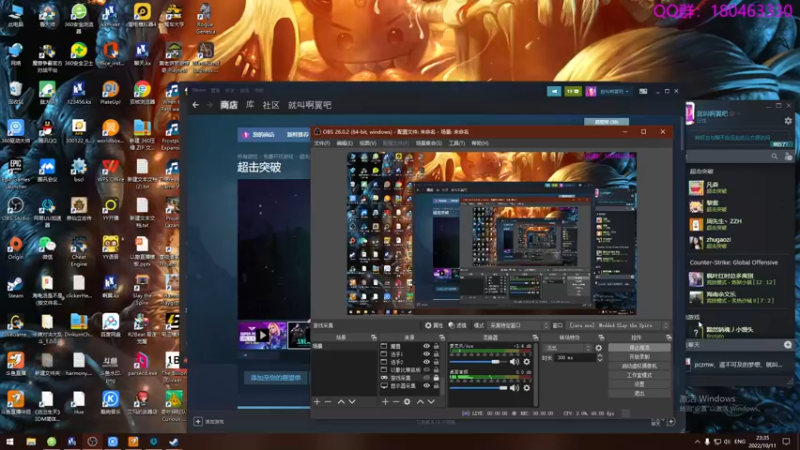The width and height of the screenshot is (800, 450).
Task: Remove the selected source with minus icon
Action: [396, 402]
